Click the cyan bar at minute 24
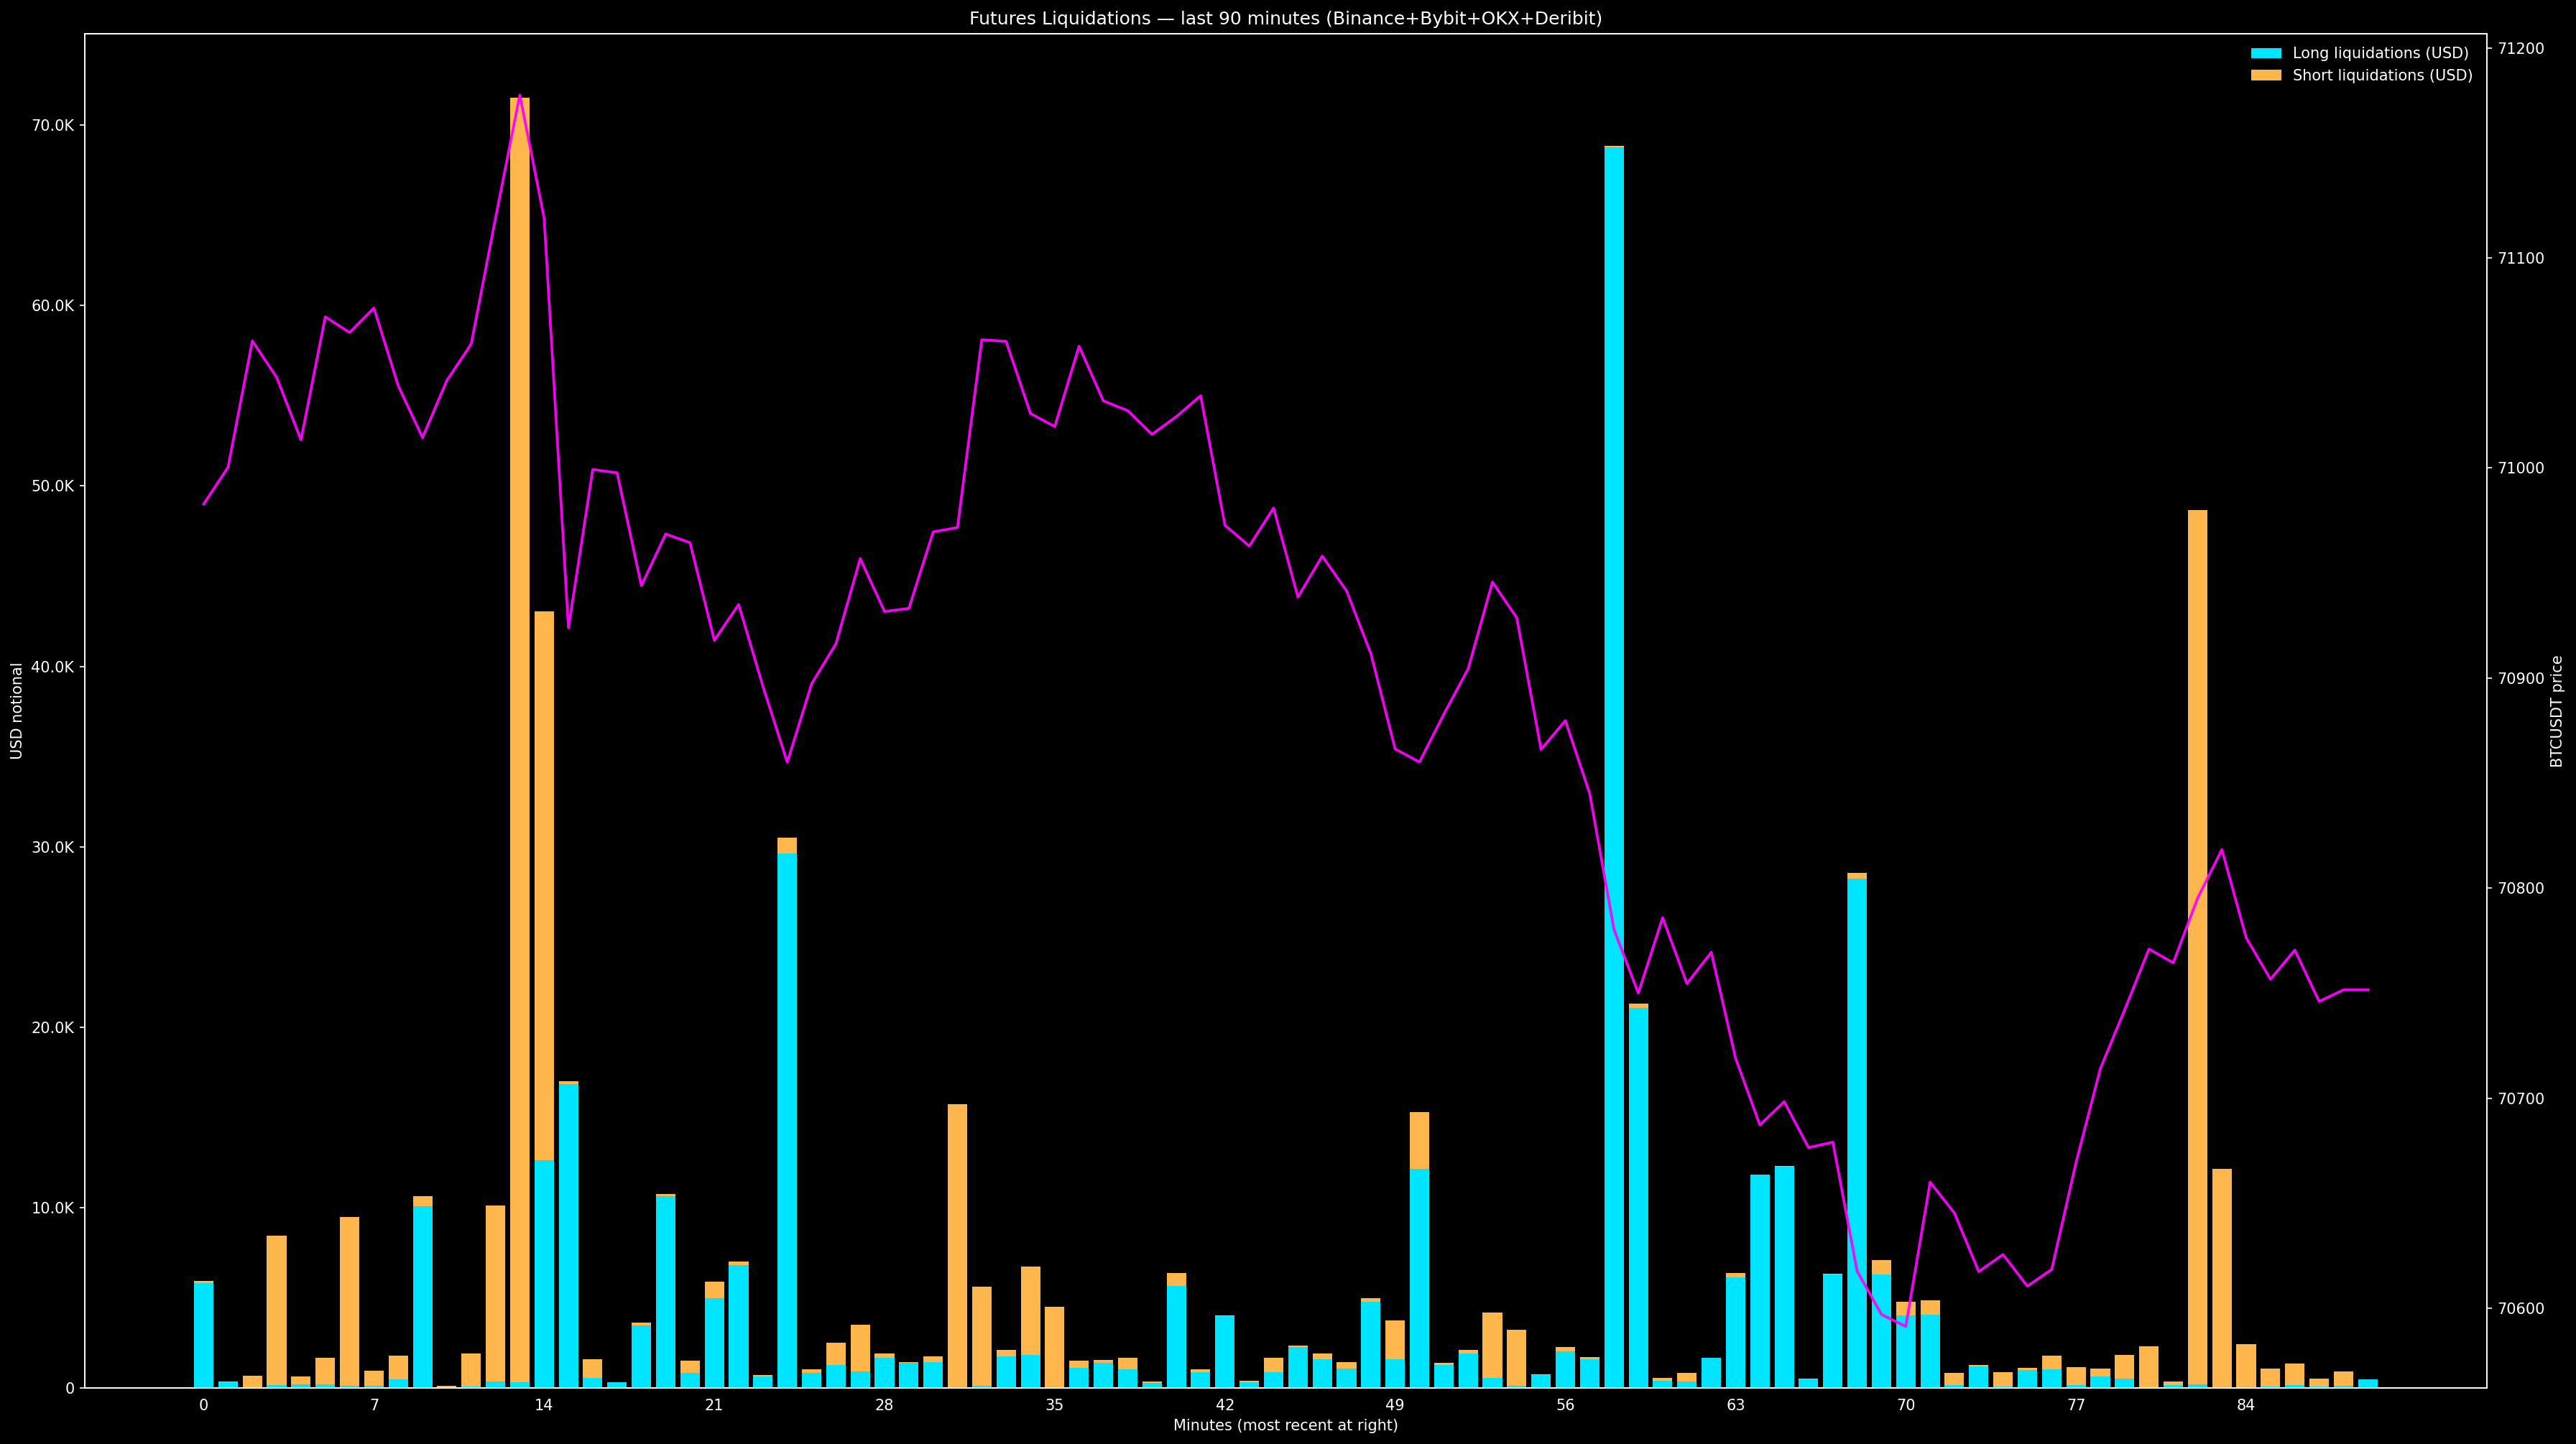This screenshot has height=1444, width=2576. [787, 1120]
